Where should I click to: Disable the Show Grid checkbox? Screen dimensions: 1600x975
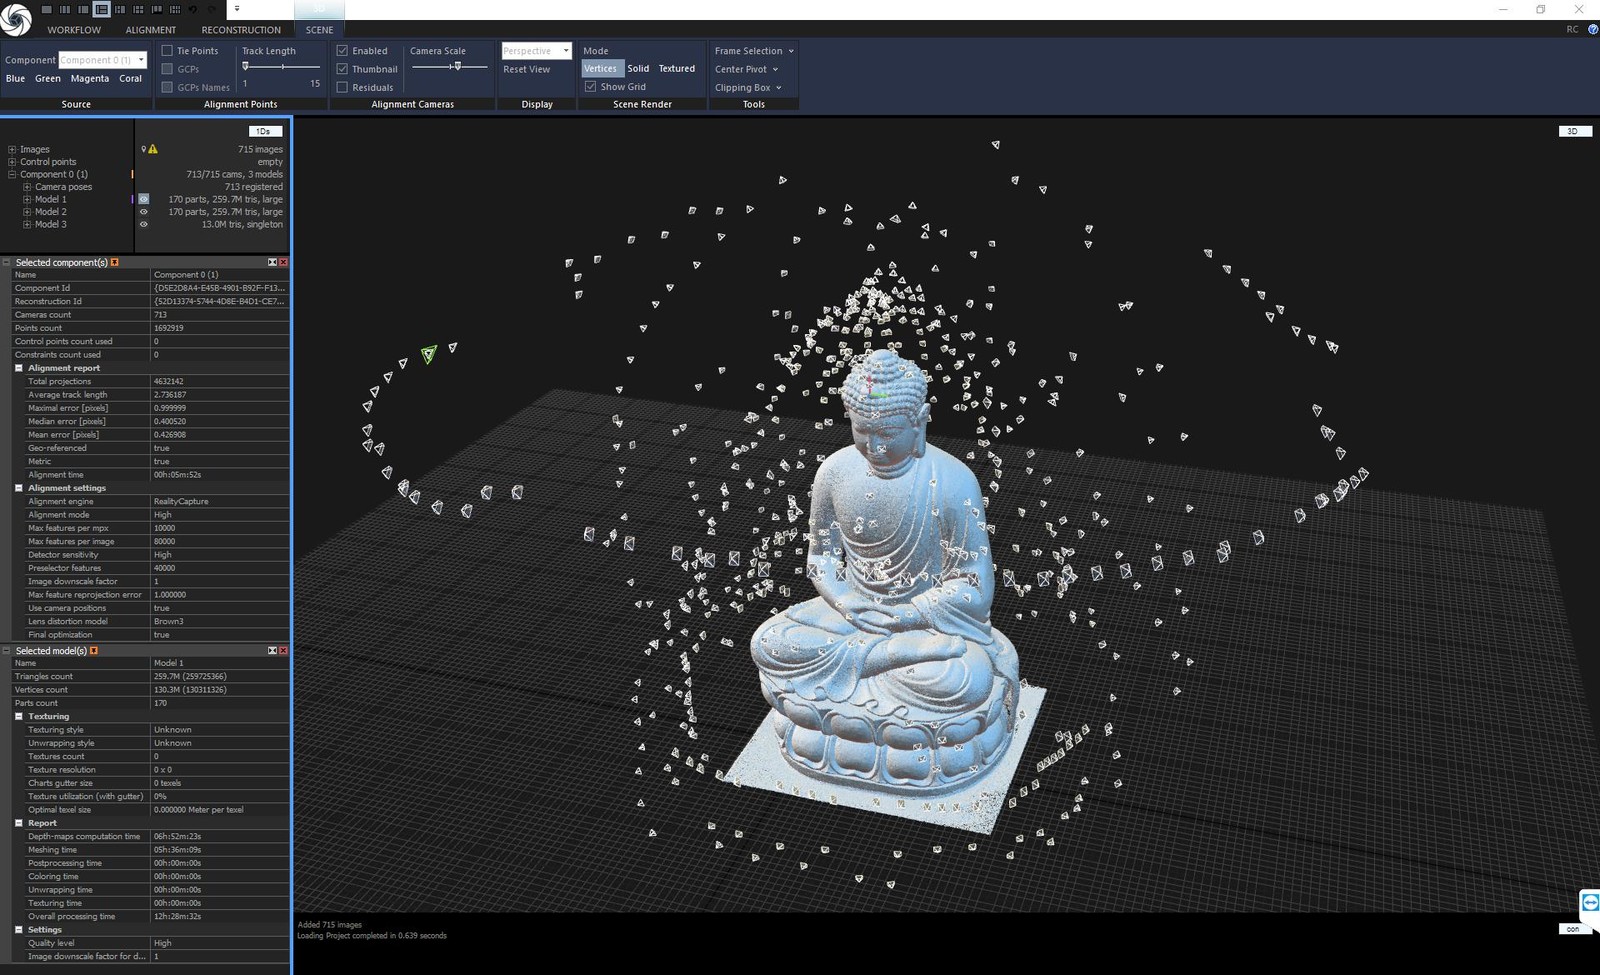(590, 86)
